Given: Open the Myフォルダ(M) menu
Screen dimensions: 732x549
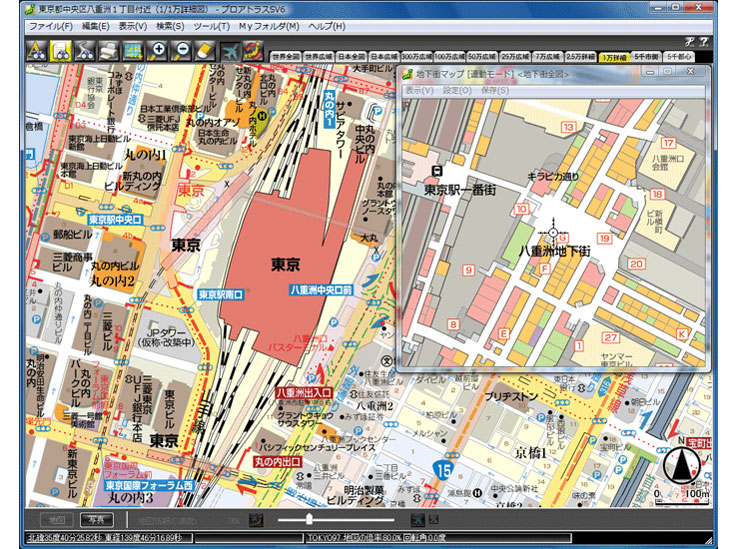Looking at the screenshot, I should (269, 26).
